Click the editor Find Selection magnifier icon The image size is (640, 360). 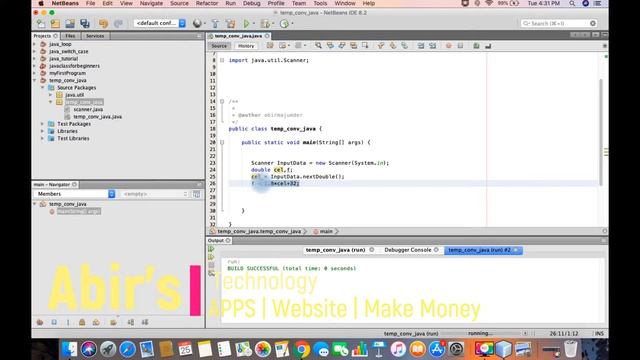click(318, 46)
